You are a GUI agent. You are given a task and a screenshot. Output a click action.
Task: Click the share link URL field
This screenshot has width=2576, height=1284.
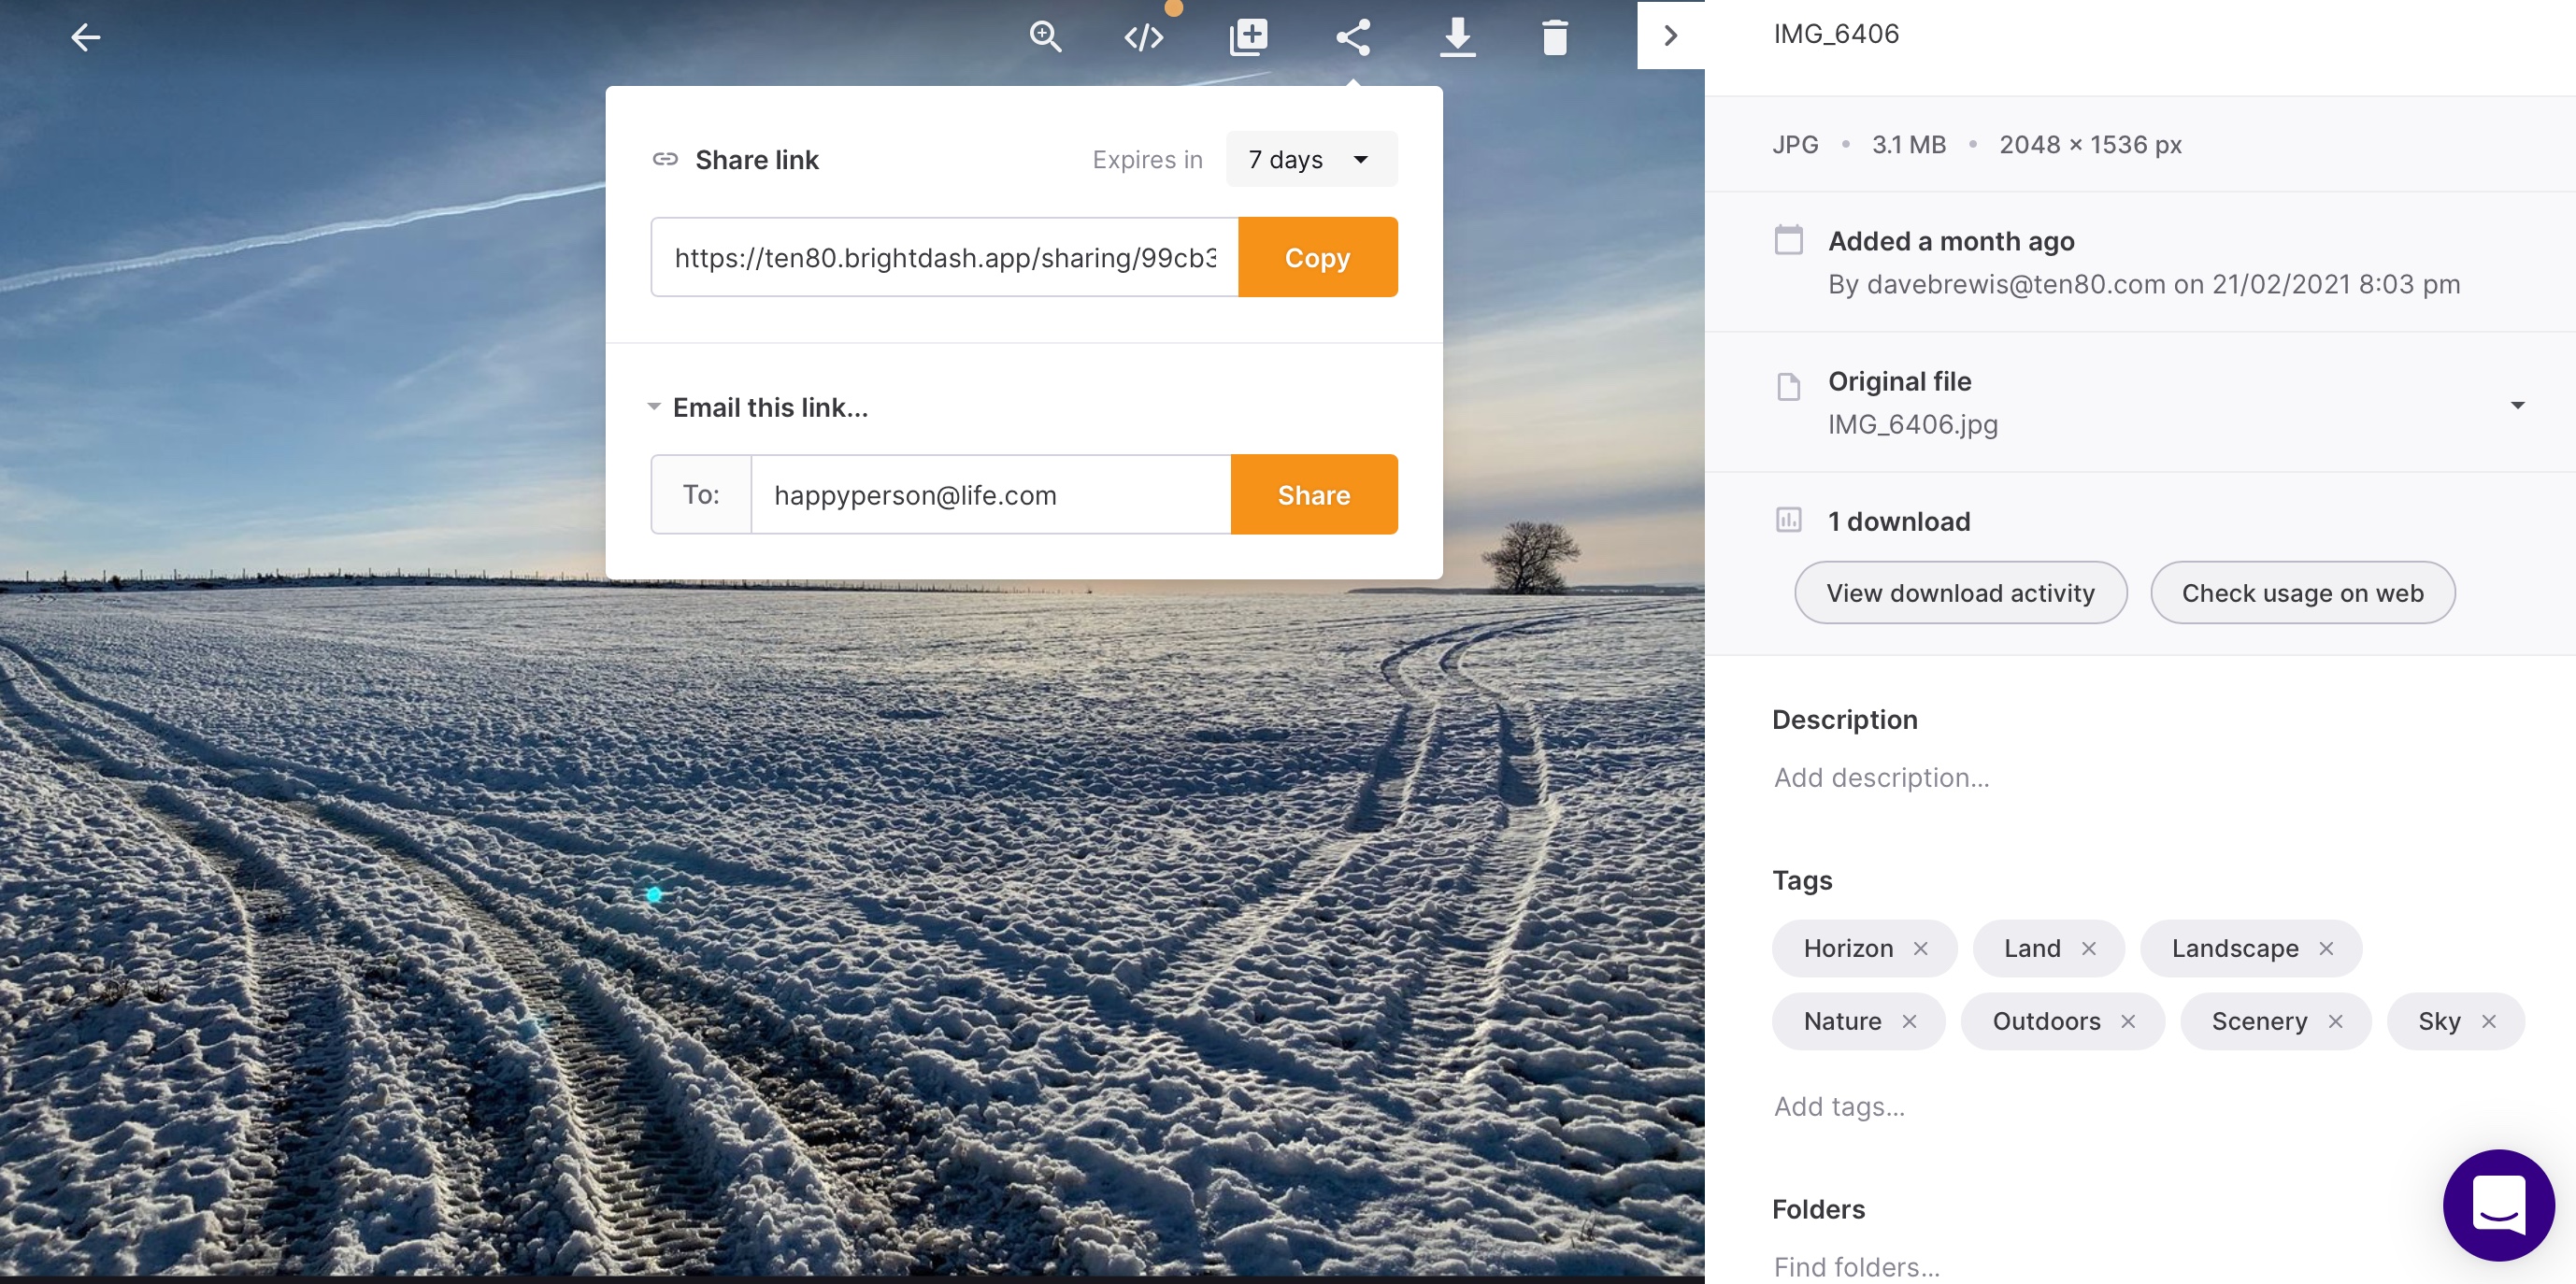point(945,257)
